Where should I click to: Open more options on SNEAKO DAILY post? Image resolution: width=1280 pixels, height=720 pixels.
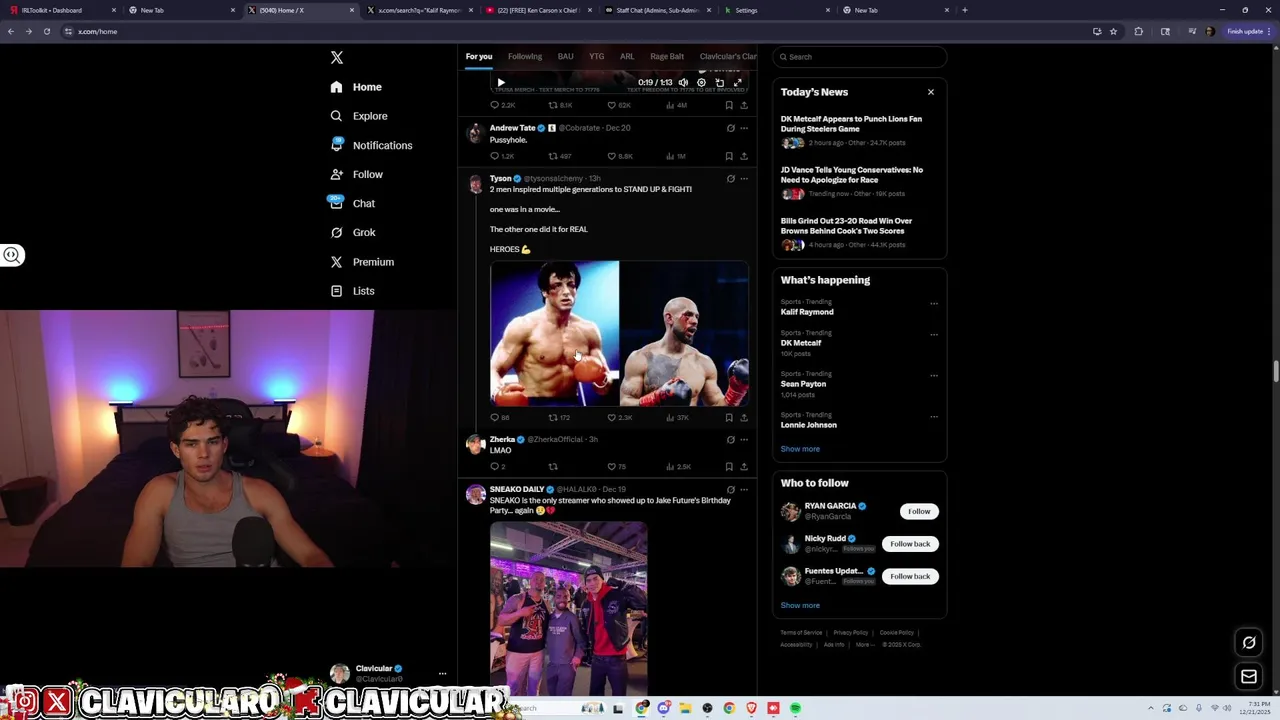[743, 490]
